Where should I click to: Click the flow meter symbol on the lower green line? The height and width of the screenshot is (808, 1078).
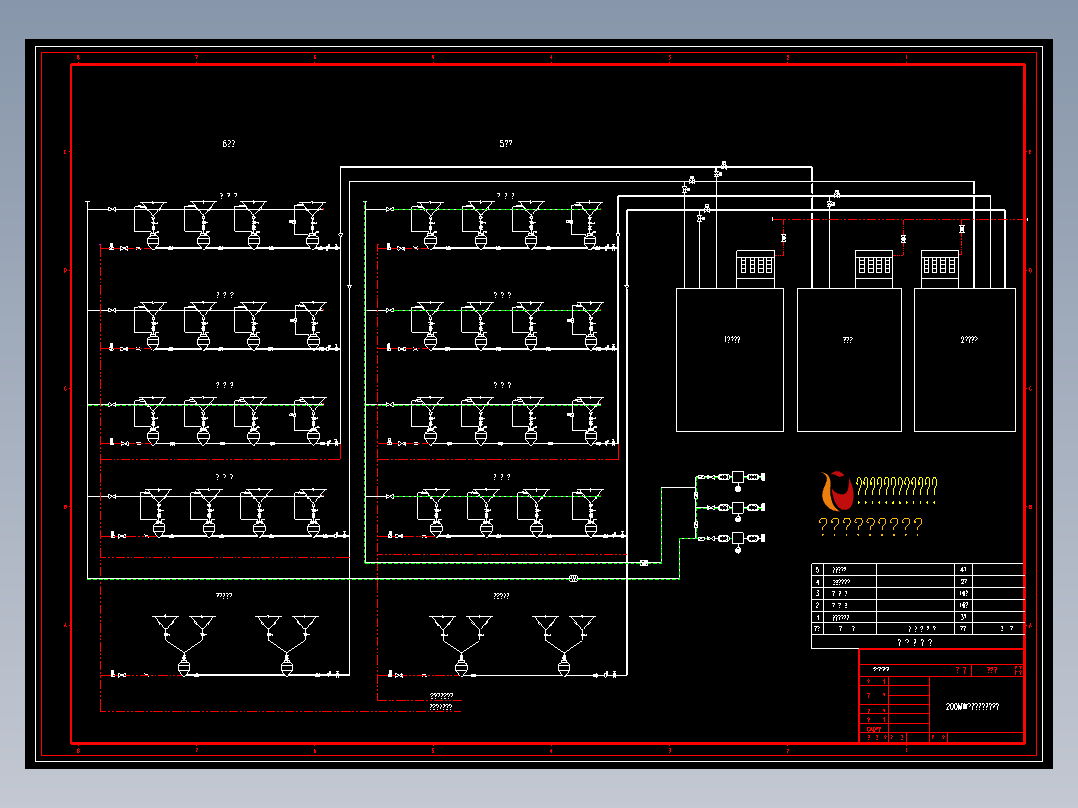click(x=573, y=578)
